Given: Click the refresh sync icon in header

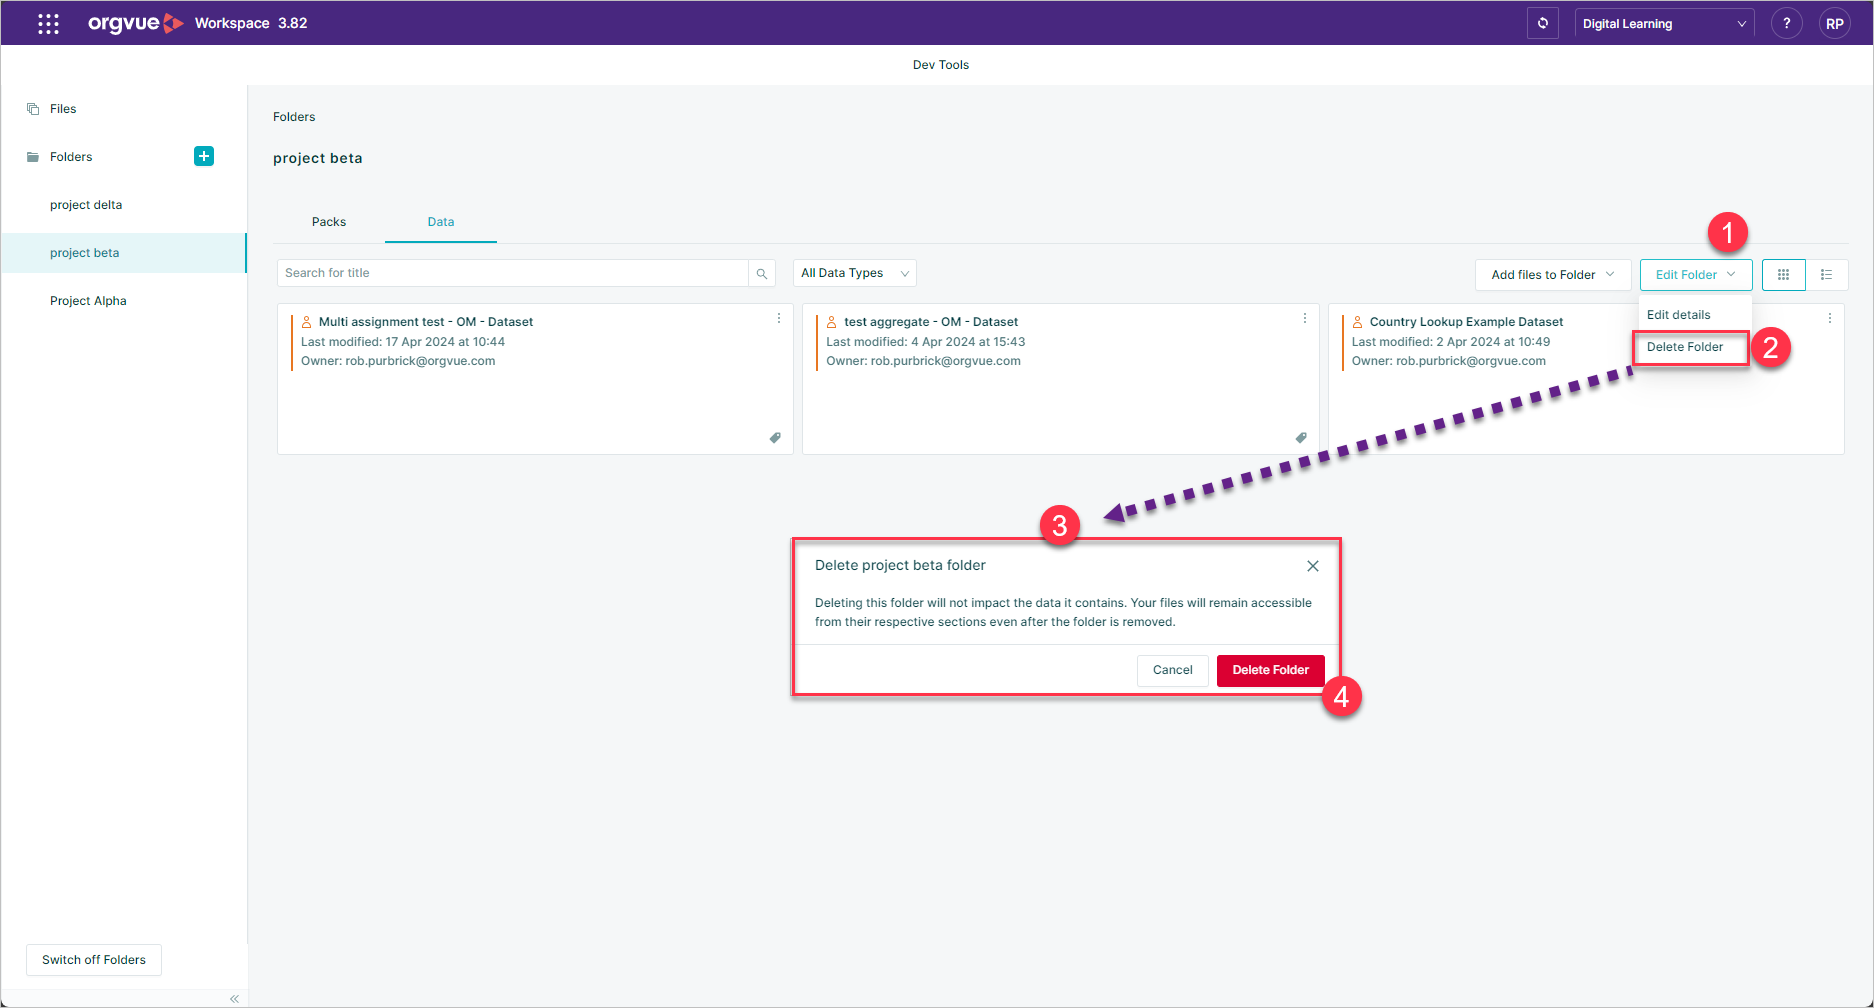Looking at the screenshot, I should point(1543,23).
